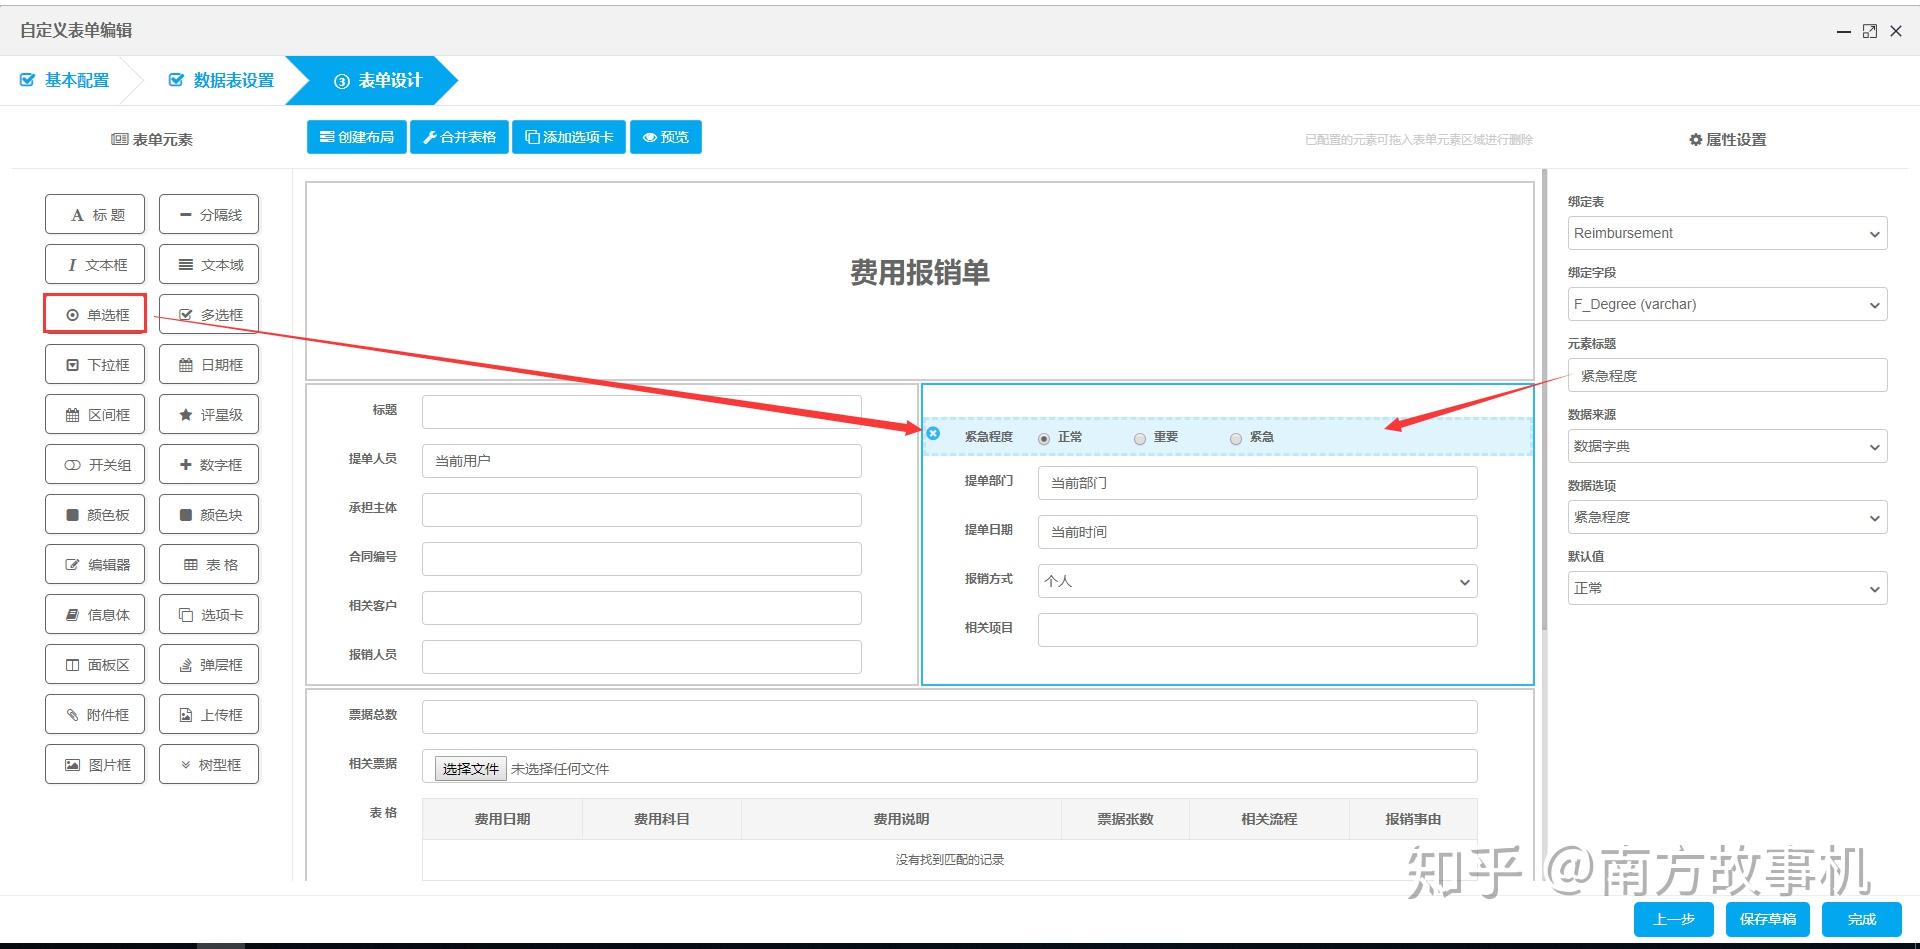Viewport: 1920px width, 949px height.
Task: Choose the 评星级 star rating element
Action: pyautogui.click(x=209, y=414)
